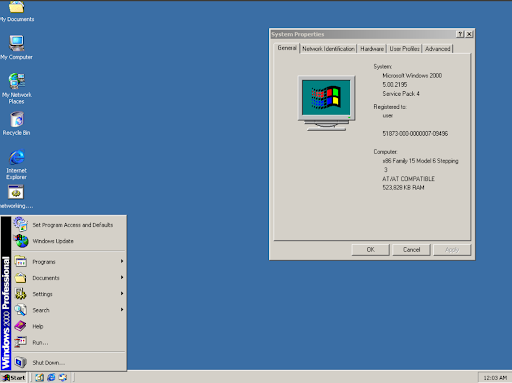The width and height of the screenshot is (512, 383).
Task: Open Help label from Start menu
Action: (38, 326)
